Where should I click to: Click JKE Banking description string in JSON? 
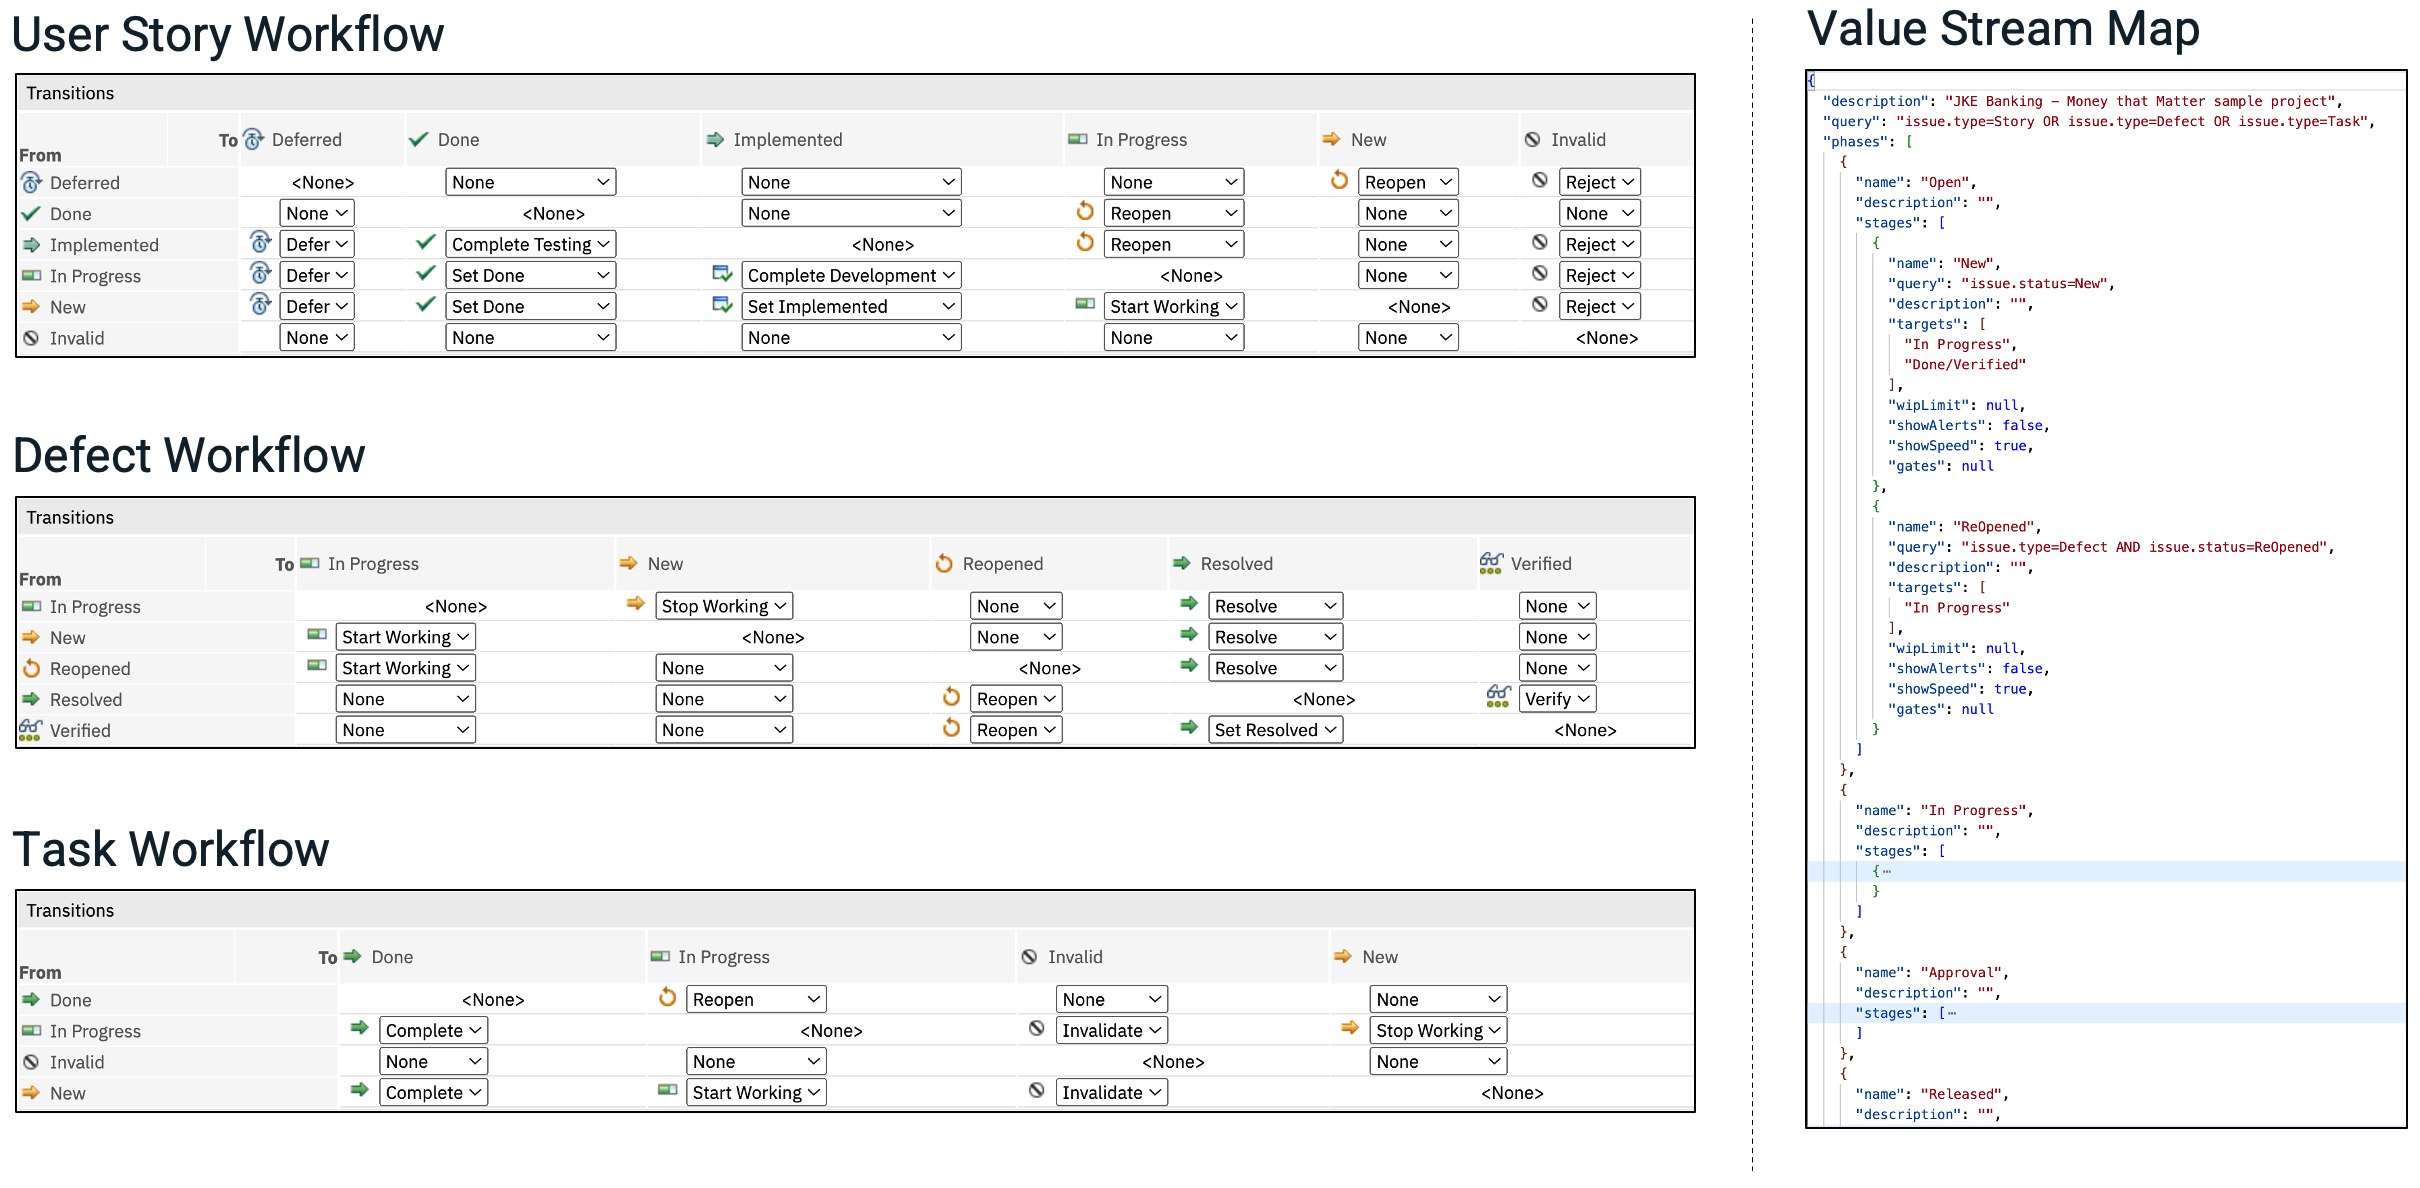point(2140,101)
